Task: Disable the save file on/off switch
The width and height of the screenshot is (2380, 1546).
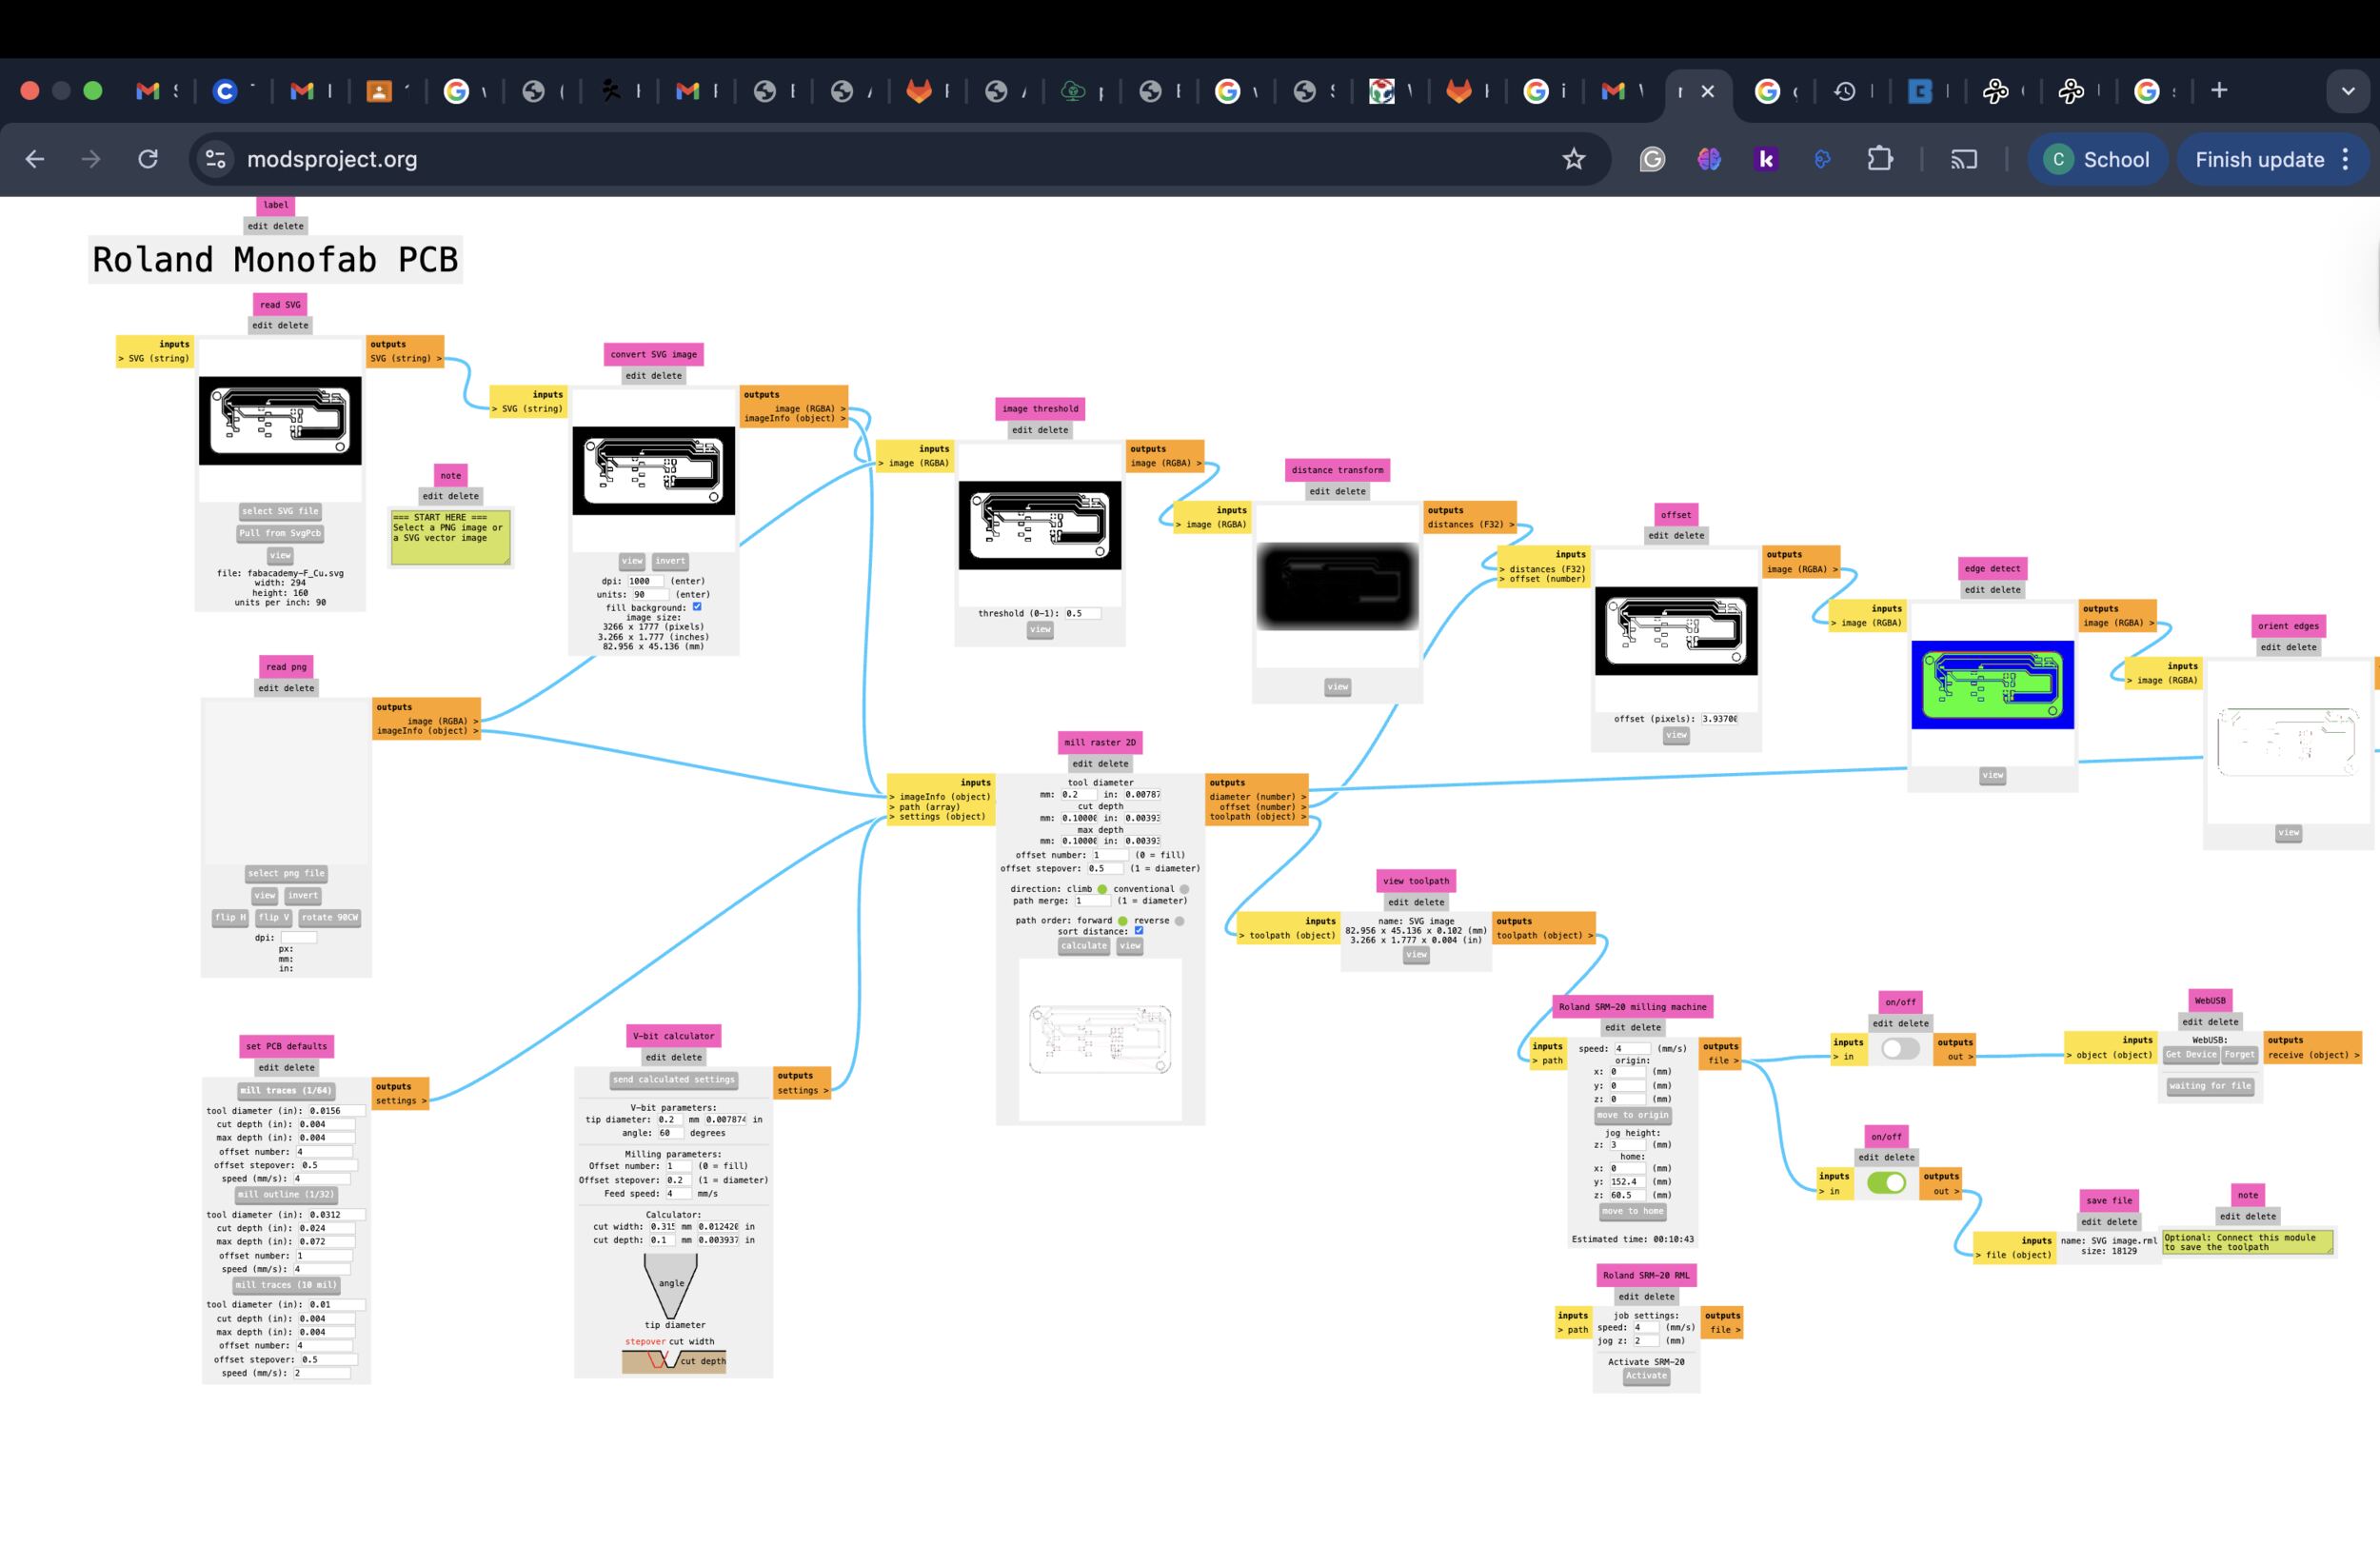Action: point(1886,1183)
